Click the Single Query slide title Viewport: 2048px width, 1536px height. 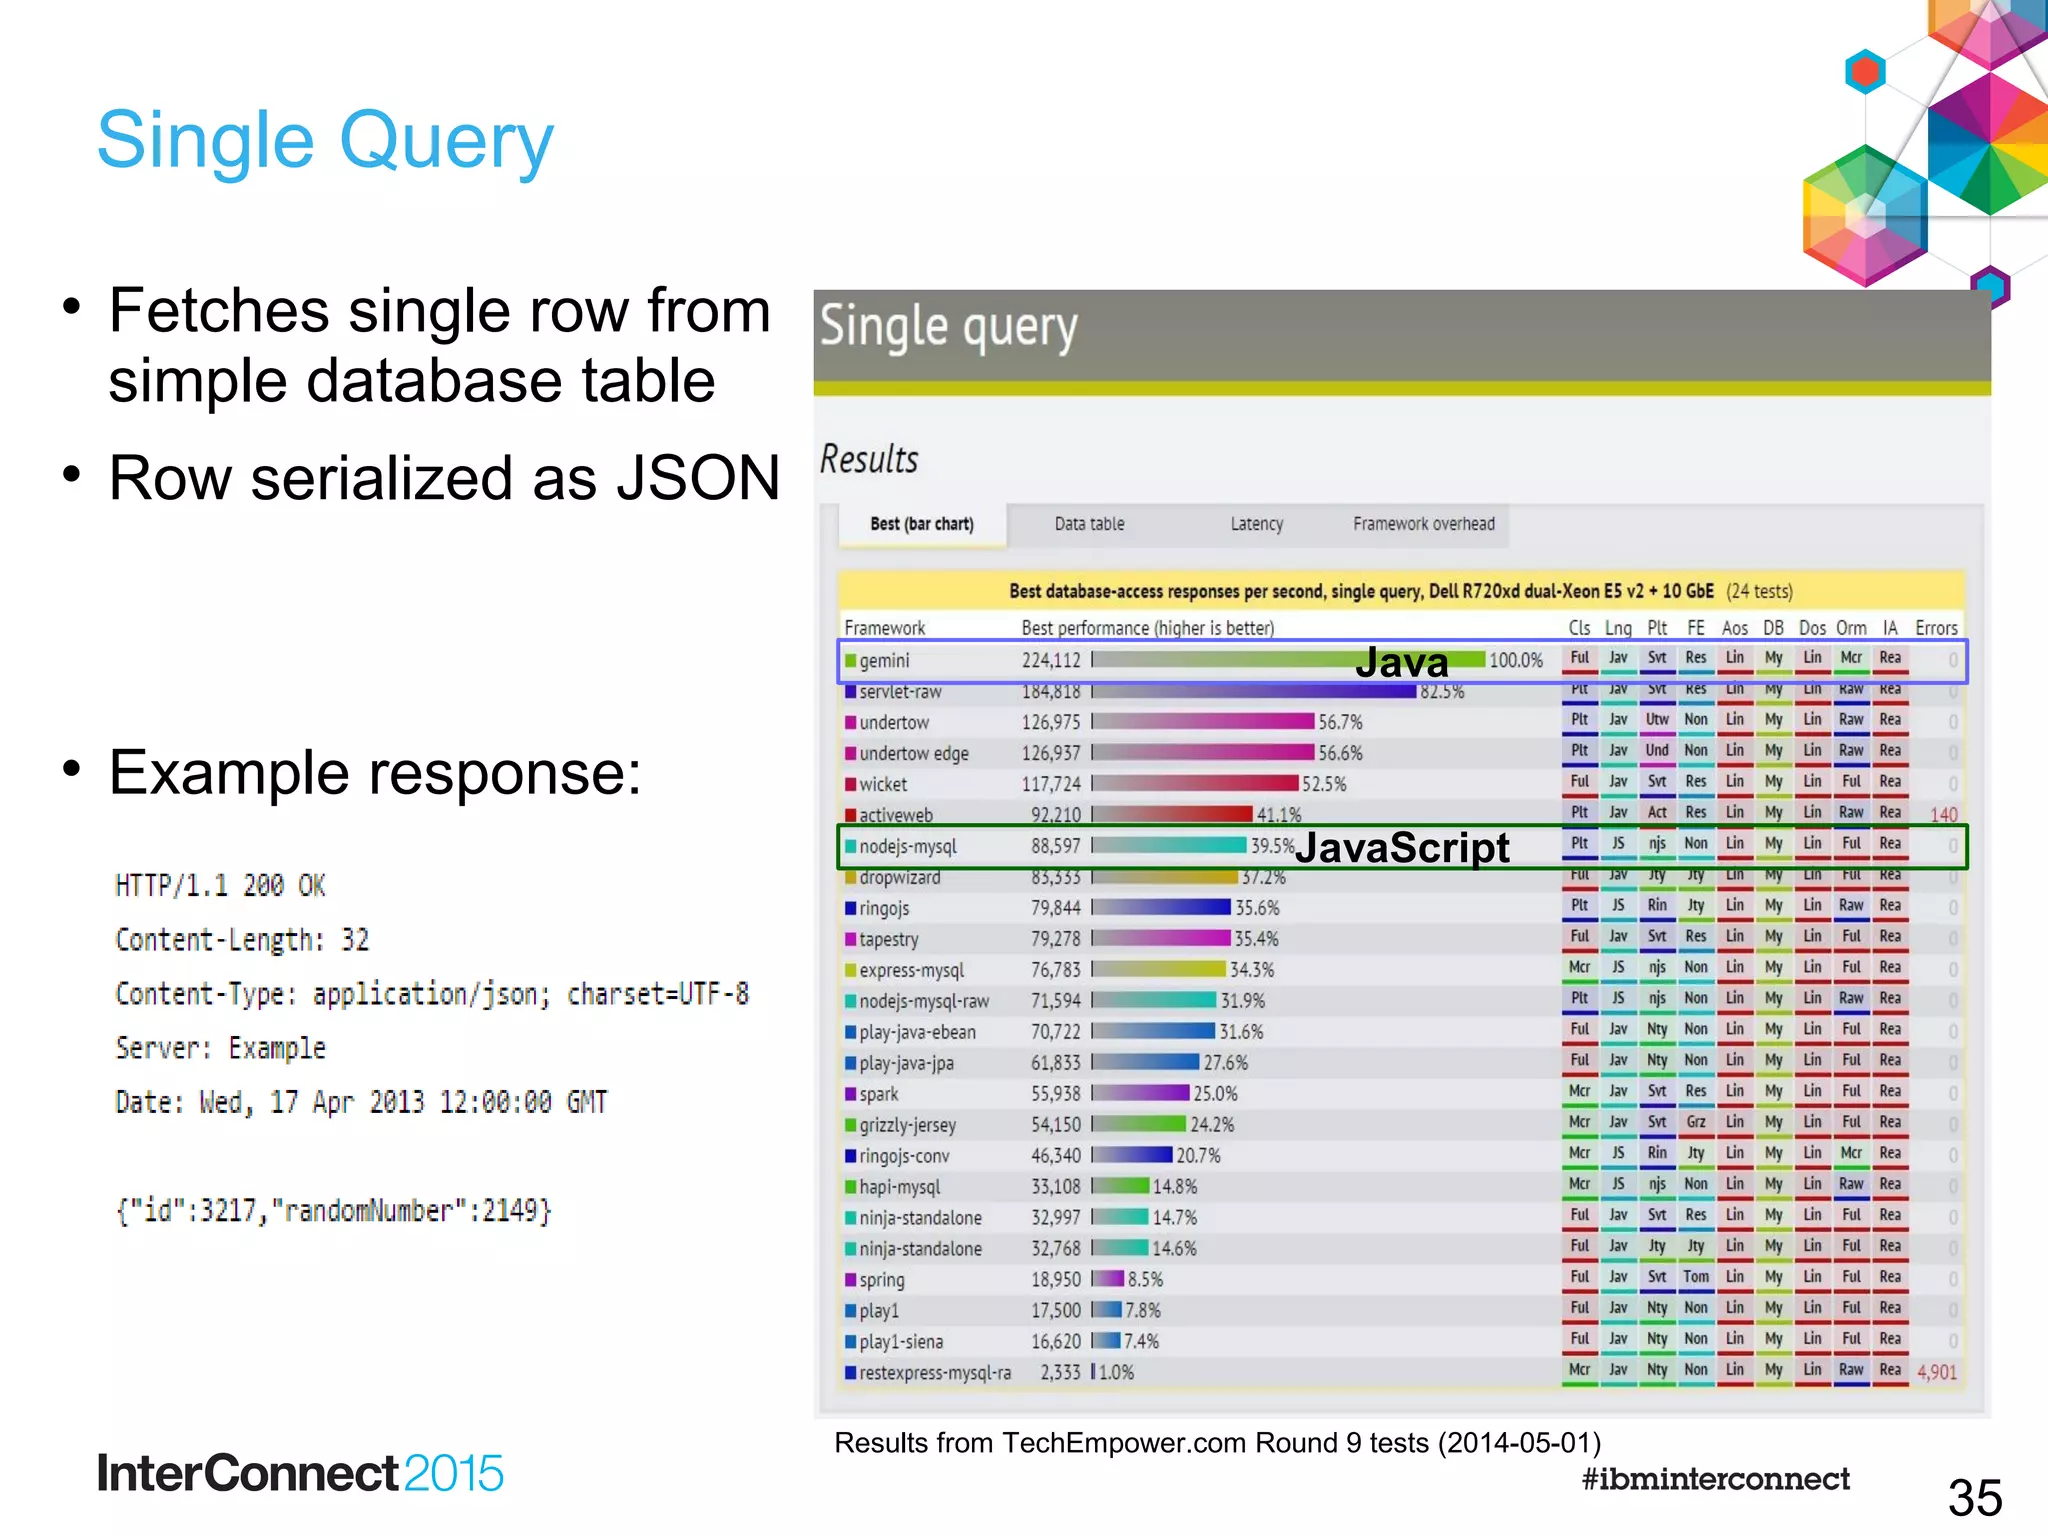pos(325,142)
